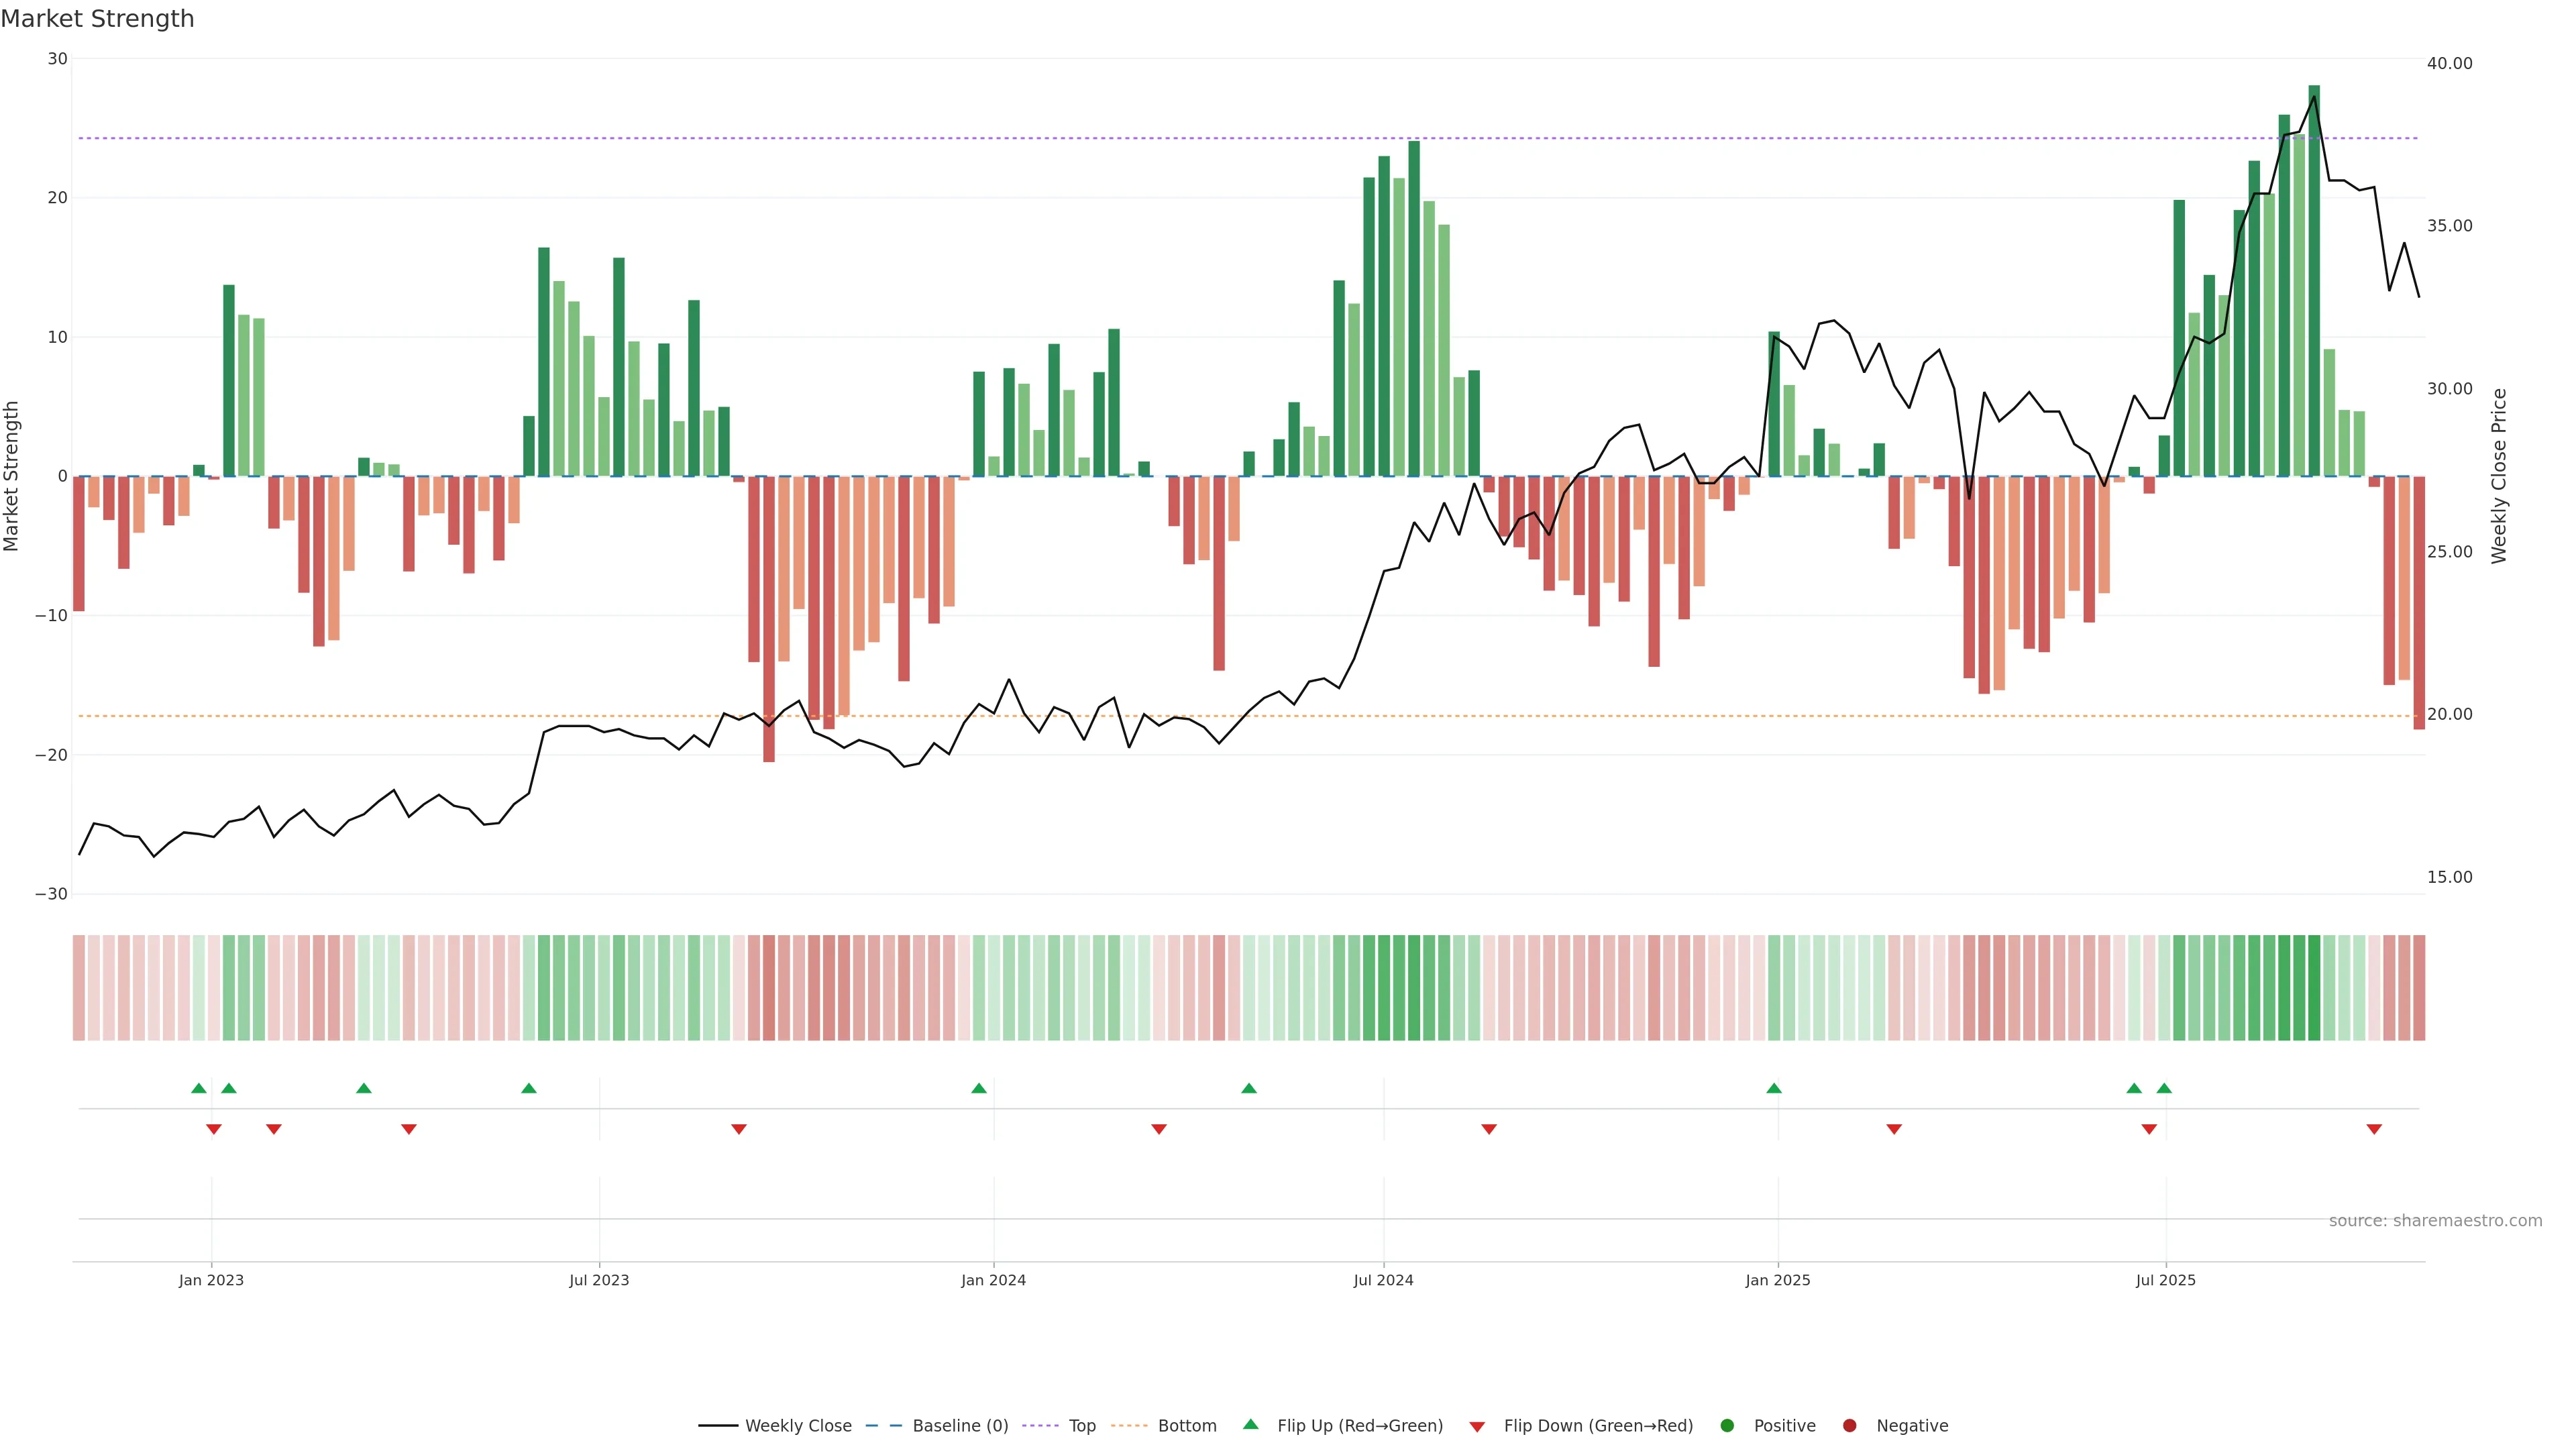Click Flip Down red triangle legend icon
Image resolution: width=2576 pixels, height=1449 pixels.
(1477, 1426)
